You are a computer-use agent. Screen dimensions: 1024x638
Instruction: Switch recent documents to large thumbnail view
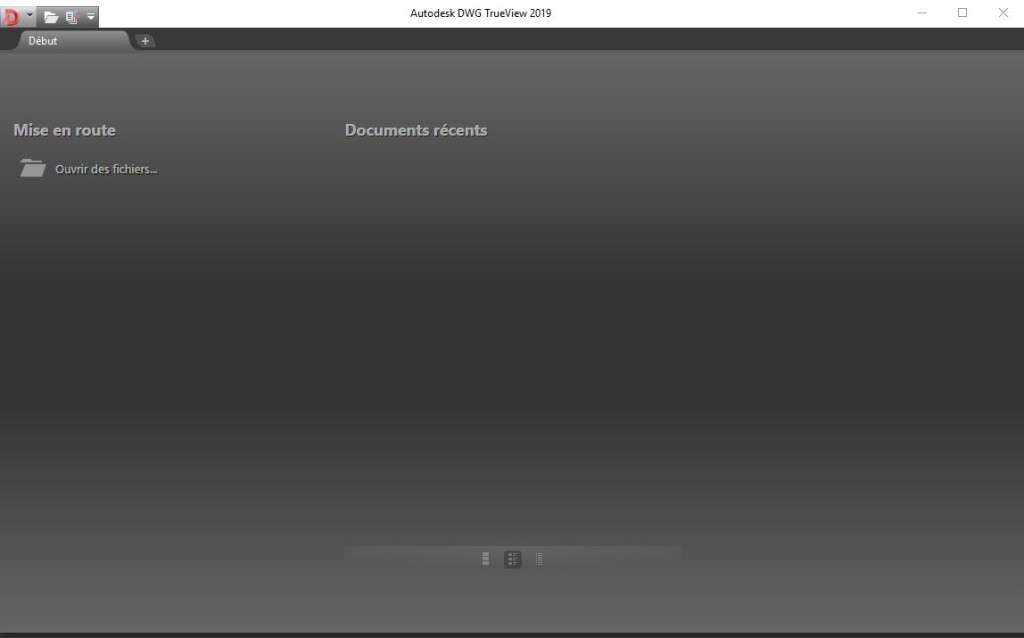pos(485,559)
